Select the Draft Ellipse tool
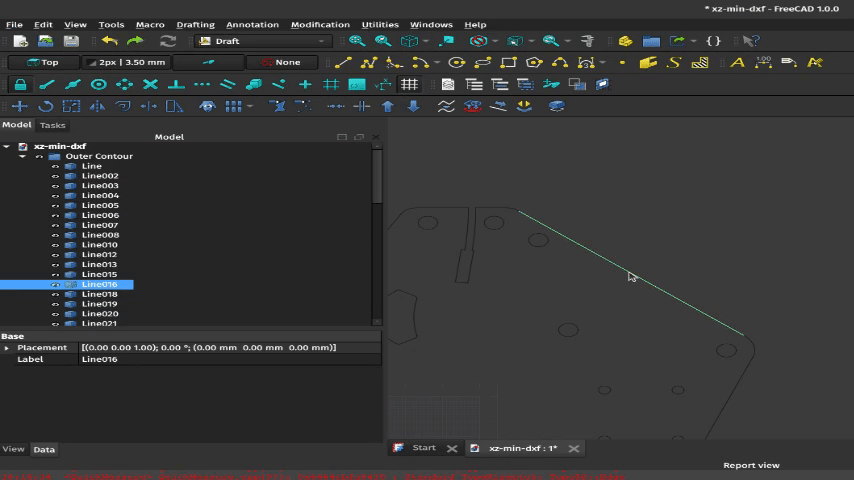 click(x=483, y=63)
